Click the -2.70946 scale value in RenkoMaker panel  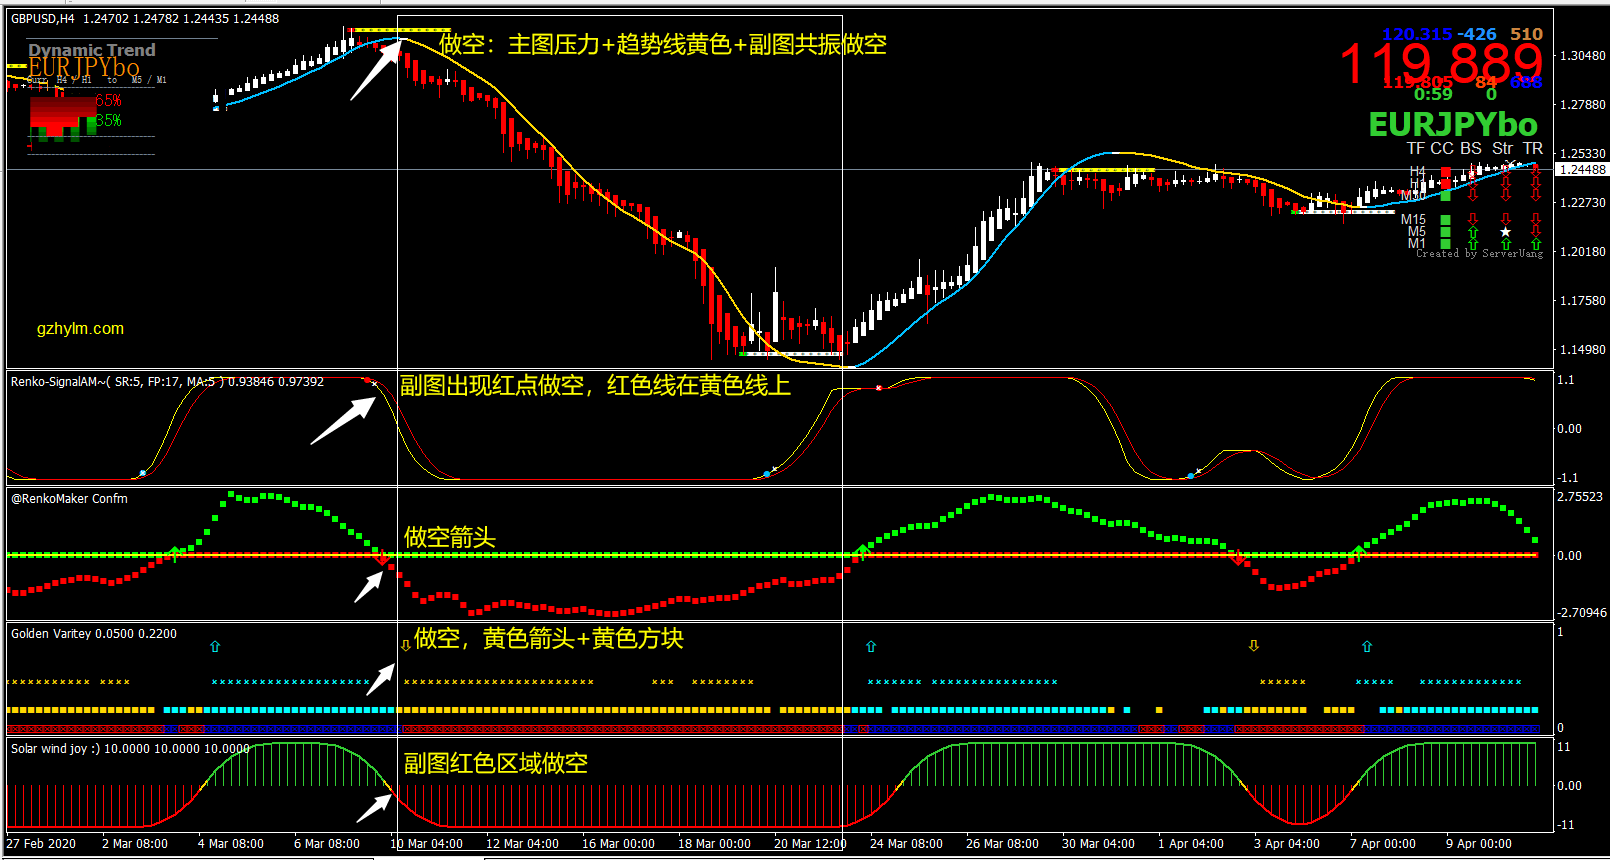(1582, 612)
